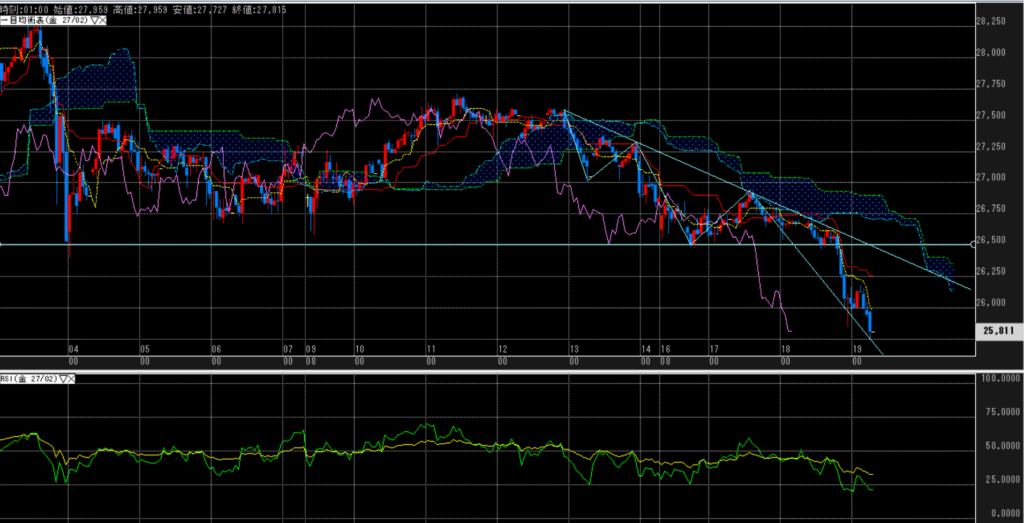1024x523 pixels.
Task: Open the RSI panel dropdown triangle
Action: [63, 380]
